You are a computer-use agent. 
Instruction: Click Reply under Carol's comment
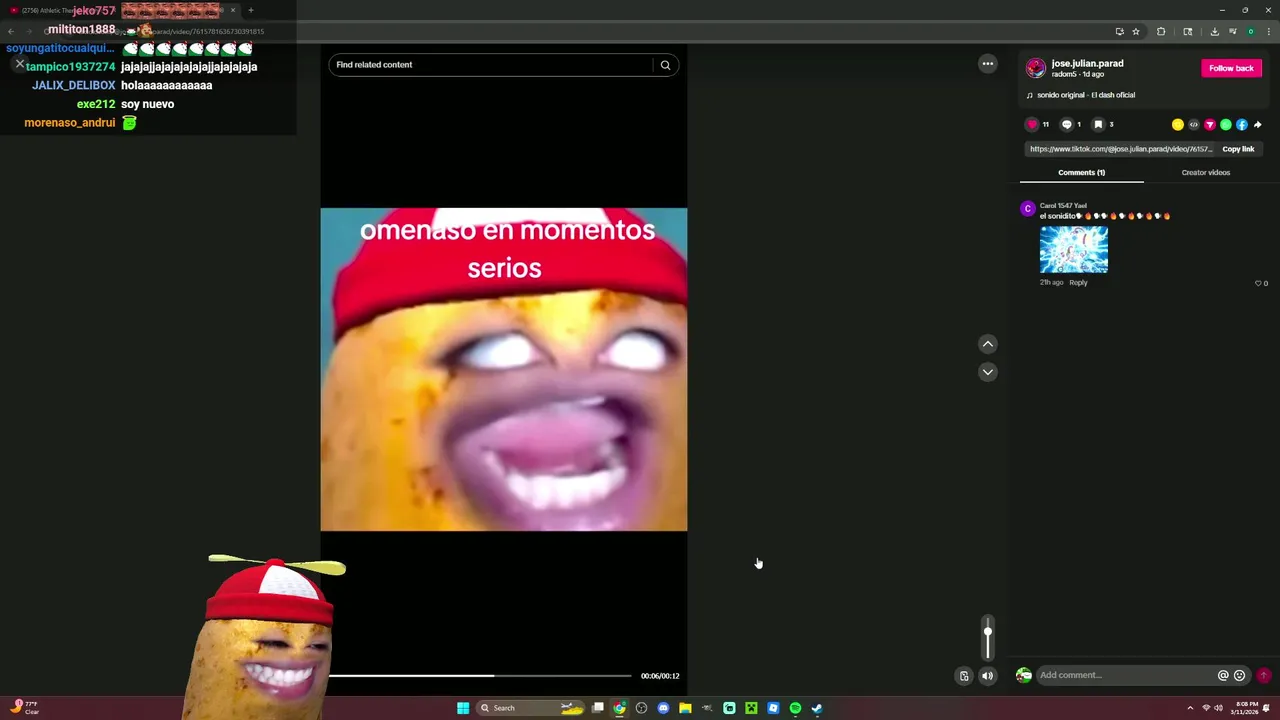[1078, 283]
